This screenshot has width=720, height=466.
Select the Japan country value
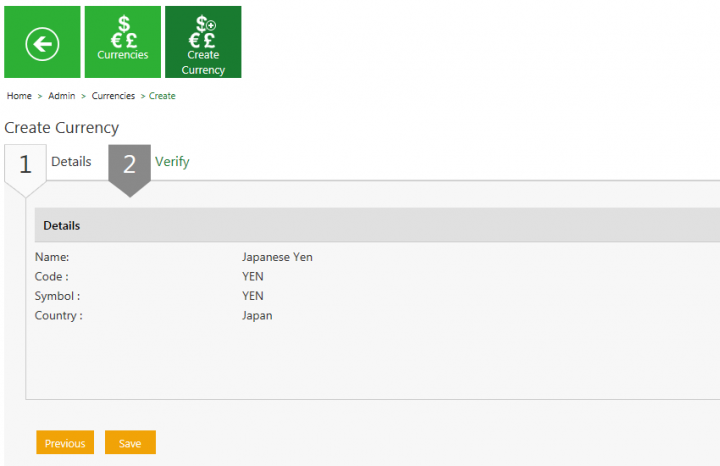(257, 316)
